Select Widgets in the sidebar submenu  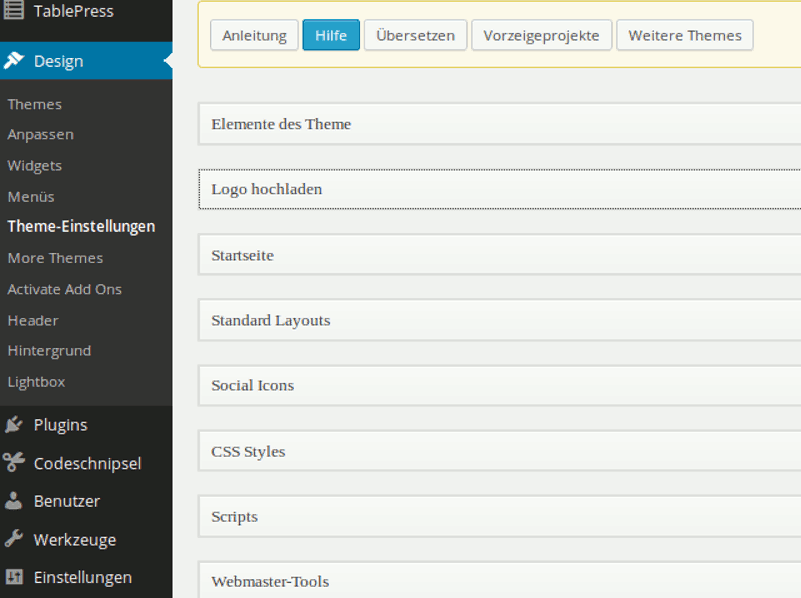(x=35, y=166)
